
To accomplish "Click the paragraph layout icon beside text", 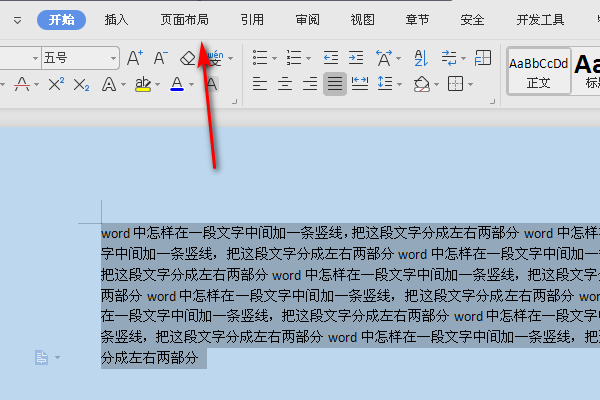I will [41, 358].
